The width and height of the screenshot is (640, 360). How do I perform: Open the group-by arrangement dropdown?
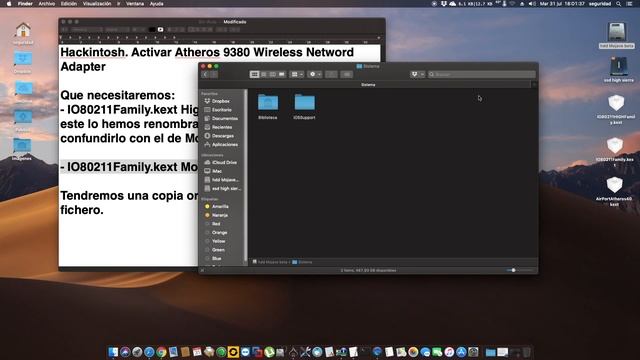point(297,74)
